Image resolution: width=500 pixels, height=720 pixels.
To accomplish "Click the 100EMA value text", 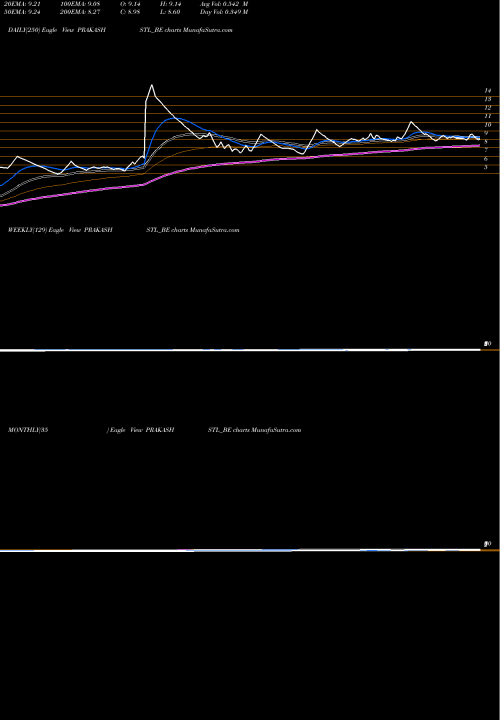I will tap(80, 4).
